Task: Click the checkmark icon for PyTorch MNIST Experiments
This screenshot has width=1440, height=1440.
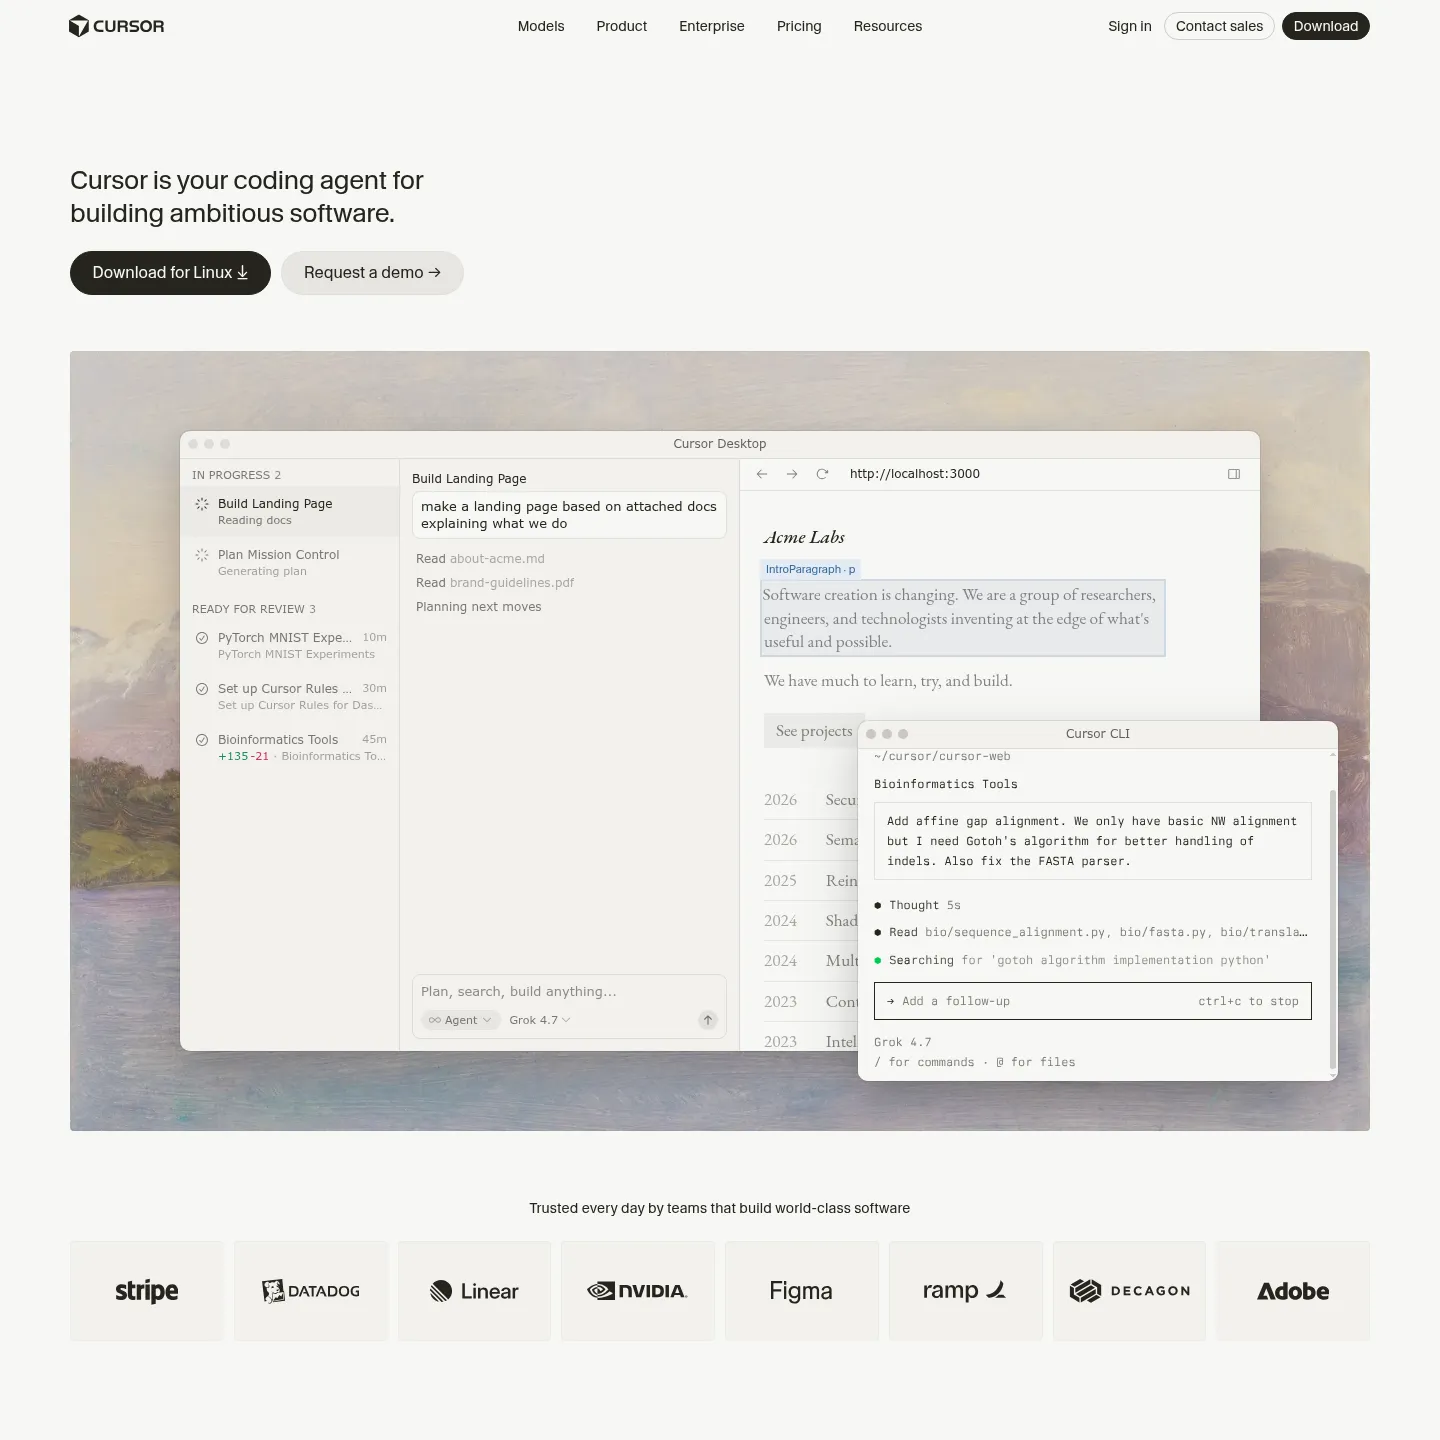Action: (202, 638)
